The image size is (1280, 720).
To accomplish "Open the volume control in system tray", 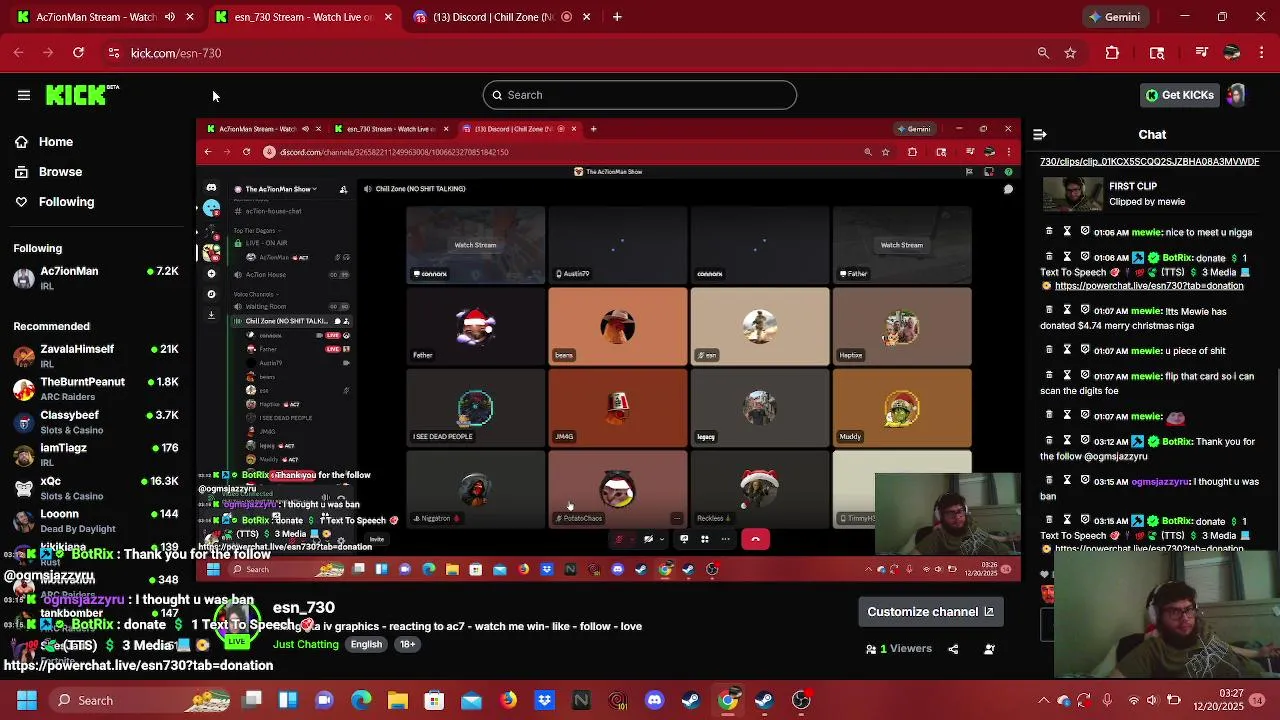I will [x=1152, y=700].
